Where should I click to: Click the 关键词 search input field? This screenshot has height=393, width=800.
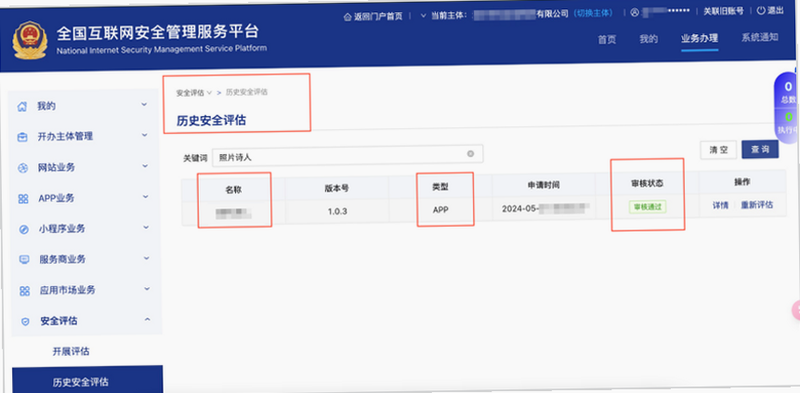coord(347,155)
